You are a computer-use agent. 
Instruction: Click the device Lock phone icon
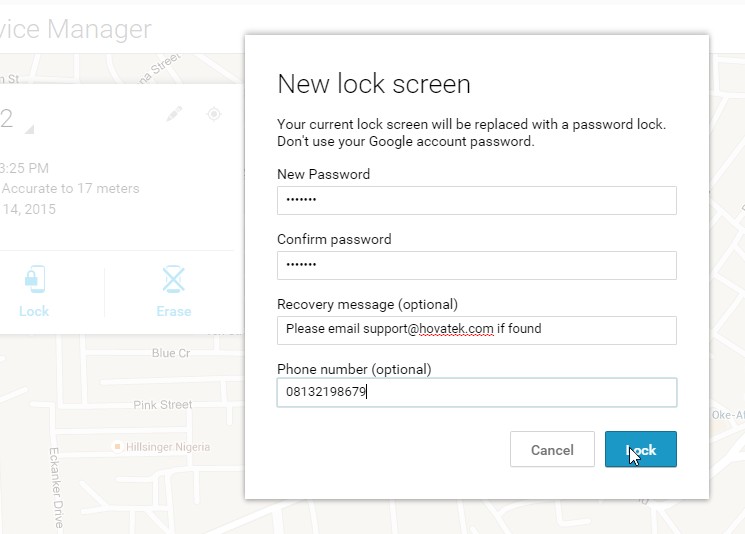tap(35, 279)
